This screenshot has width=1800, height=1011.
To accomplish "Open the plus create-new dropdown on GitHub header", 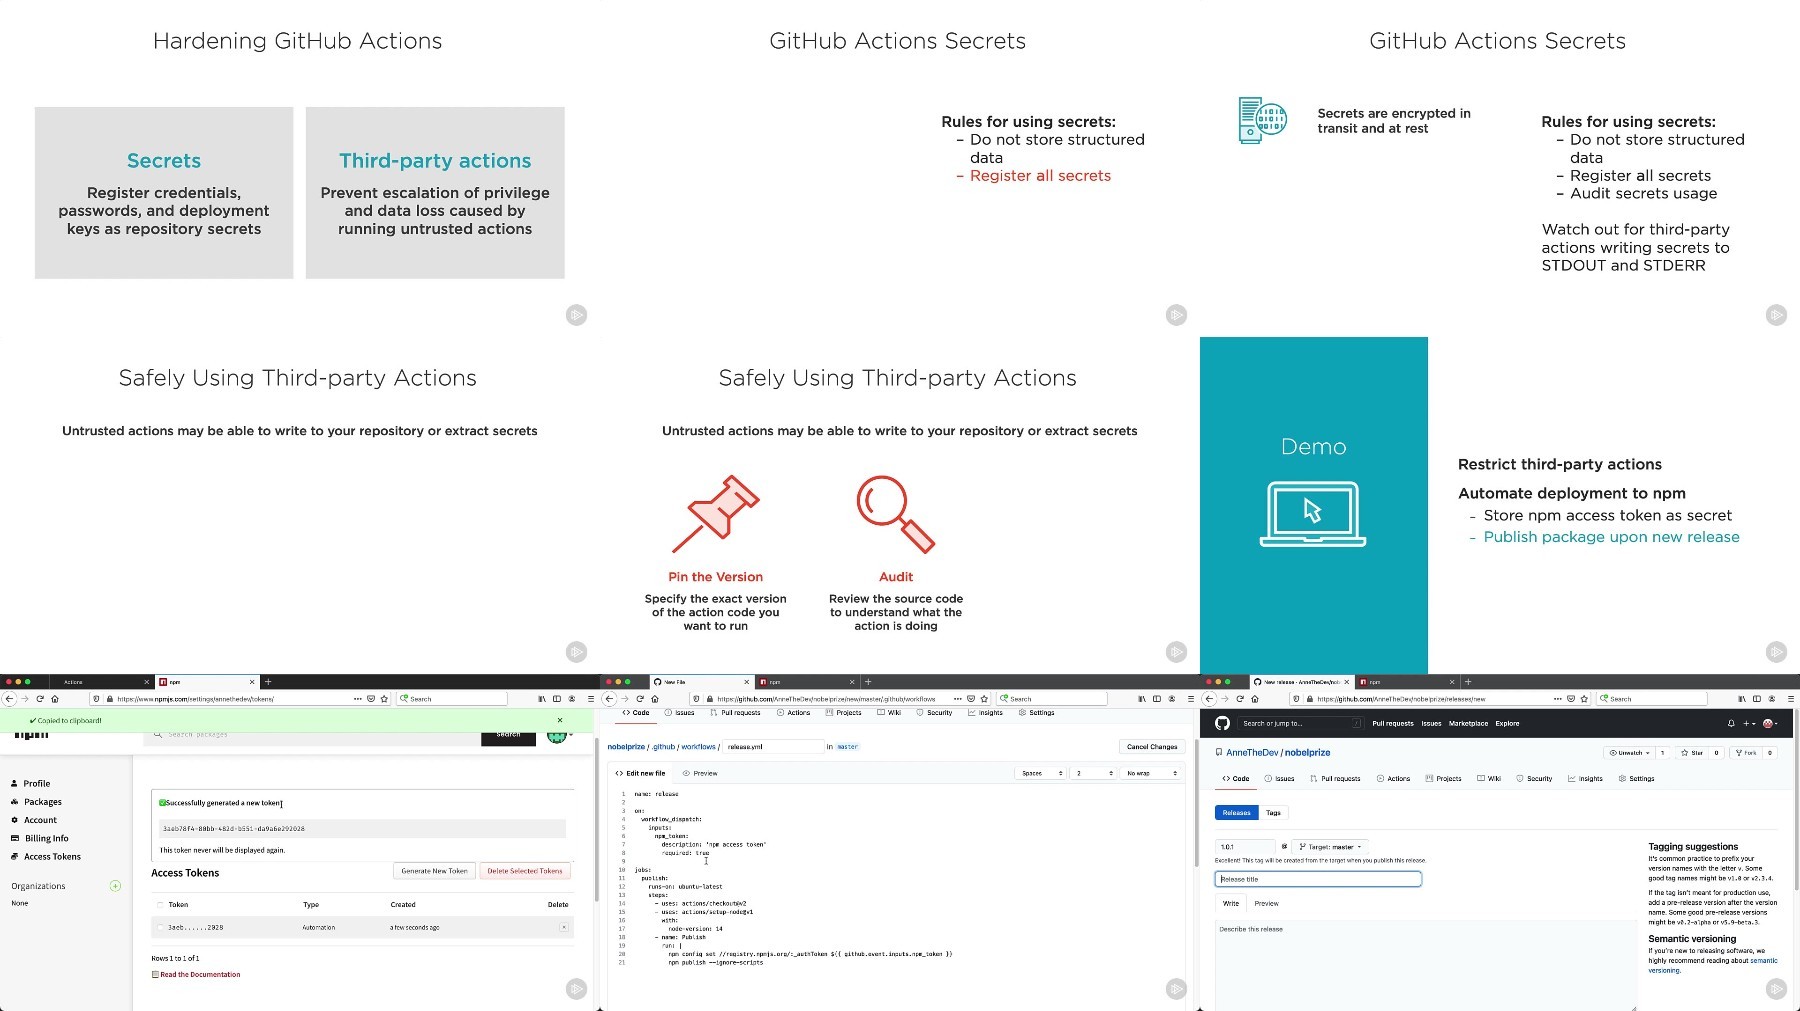I will (1749, 723).
